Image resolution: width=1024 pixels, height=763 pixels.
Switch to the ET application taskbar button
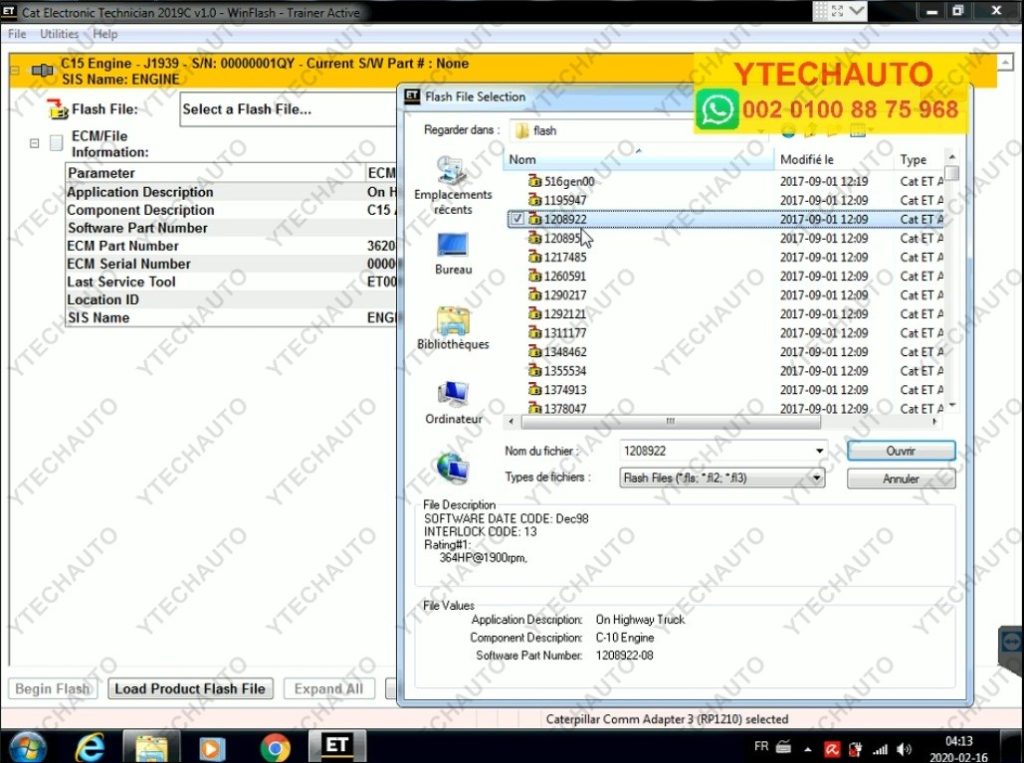point(337,746)
